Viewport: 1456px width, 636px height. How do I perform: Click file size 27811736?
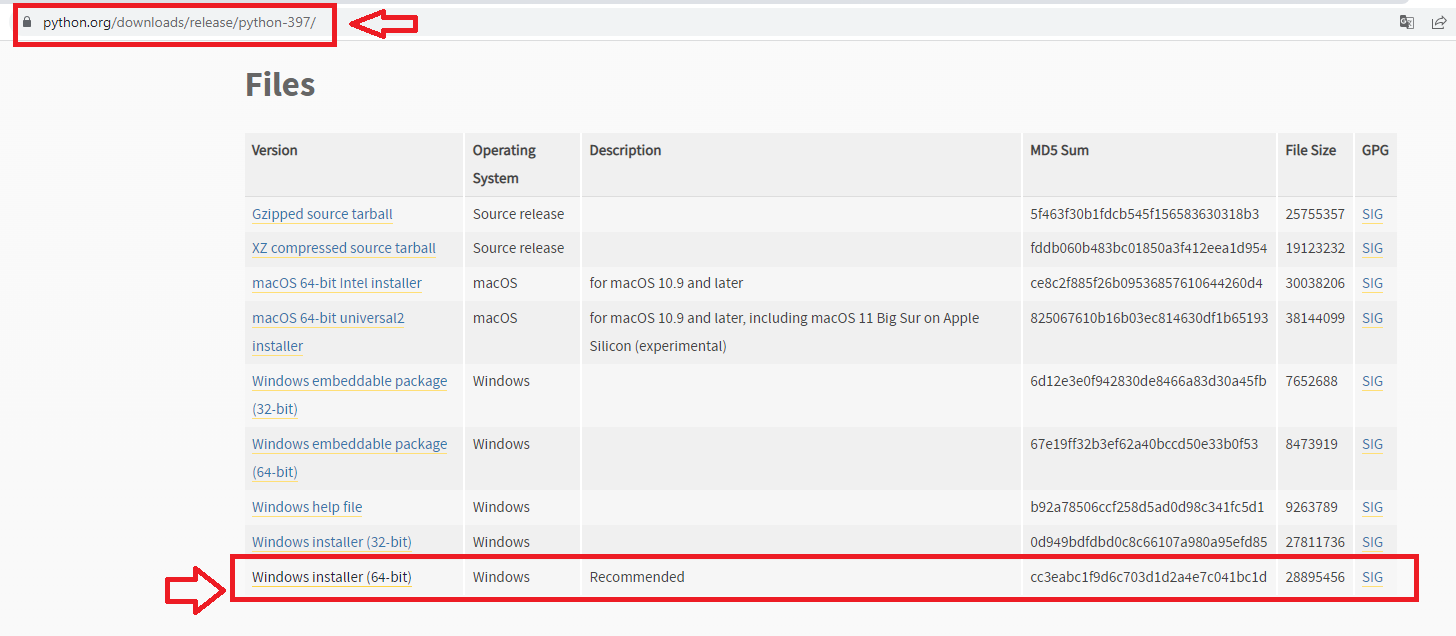pos(1315,542)
